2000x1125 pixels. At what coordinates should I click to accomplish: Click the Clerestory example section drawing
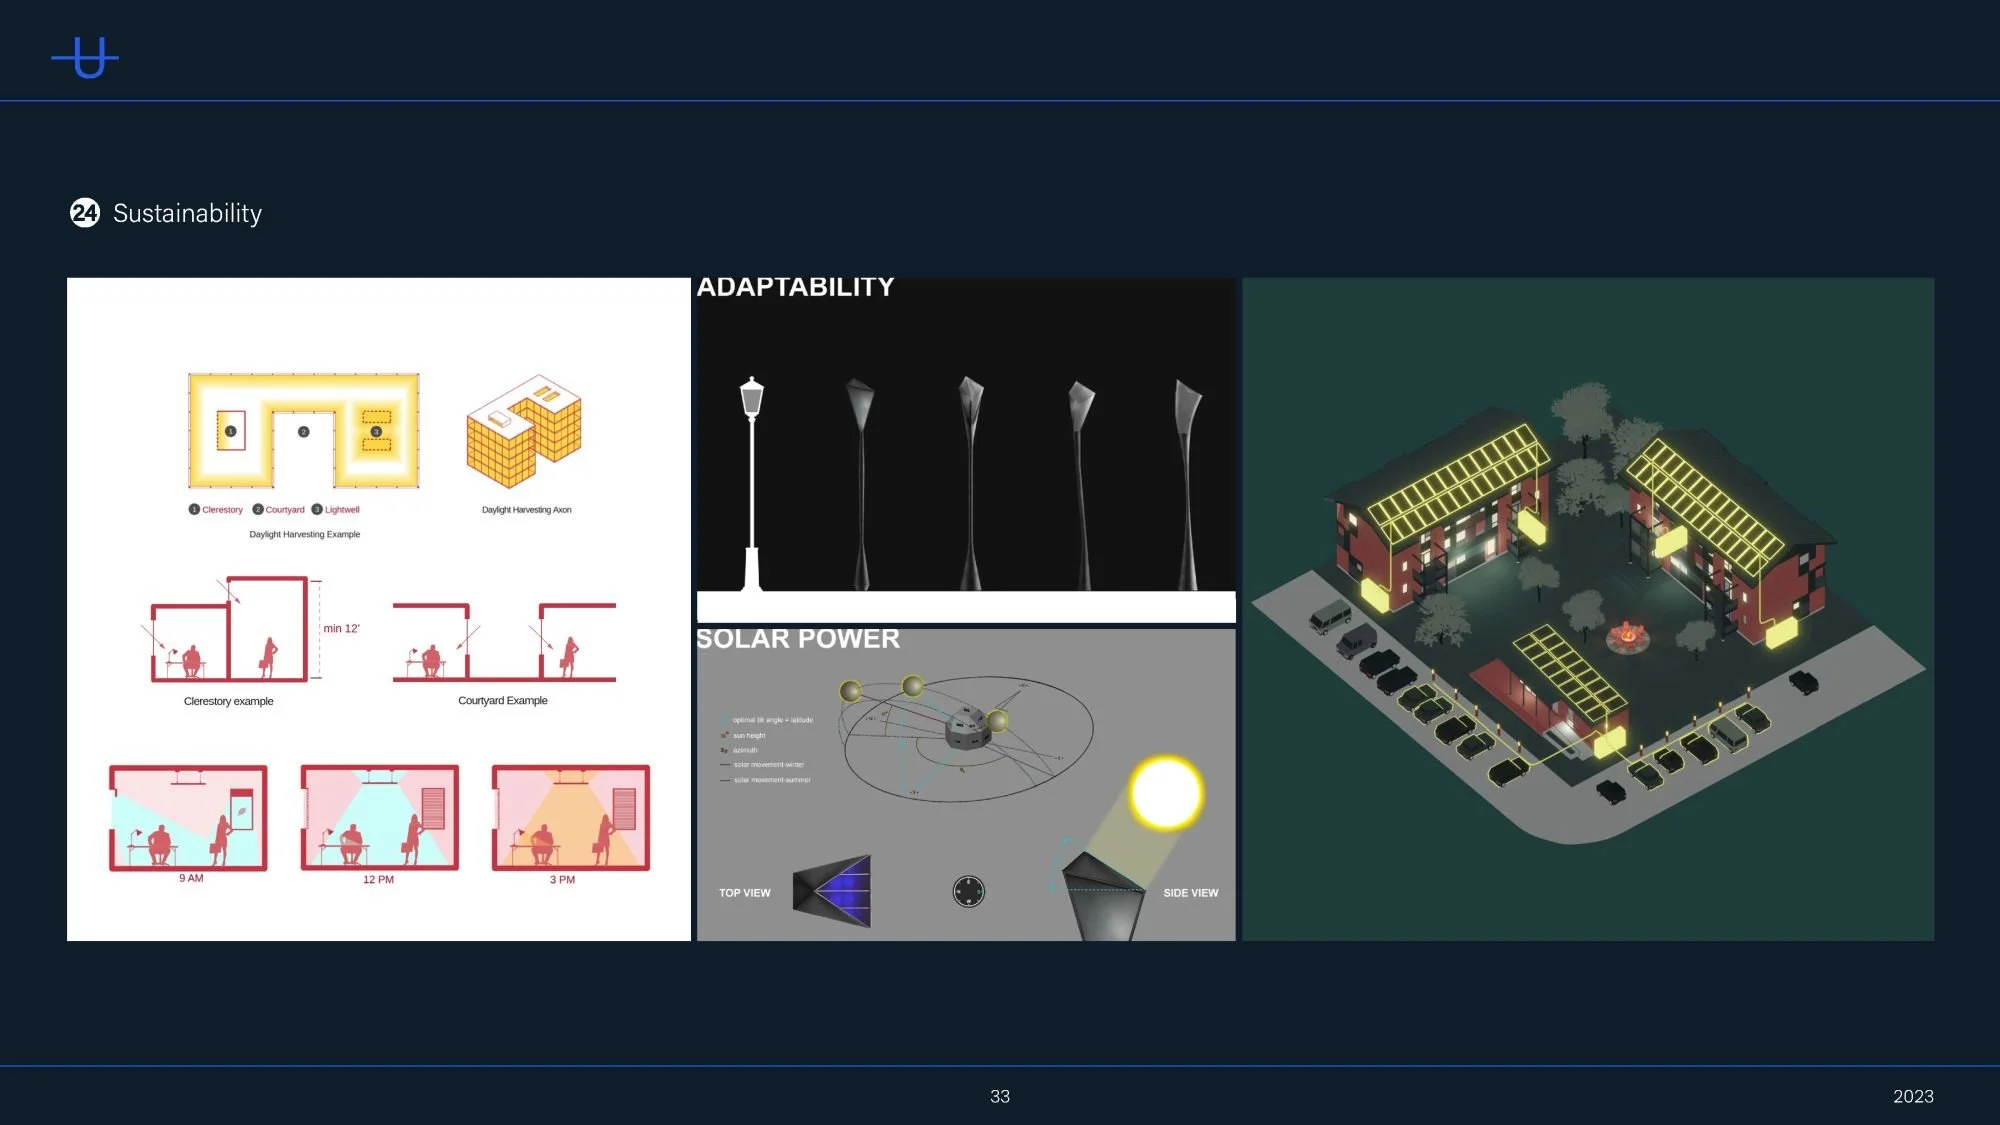pyautogui.click(x=230, y=630)
